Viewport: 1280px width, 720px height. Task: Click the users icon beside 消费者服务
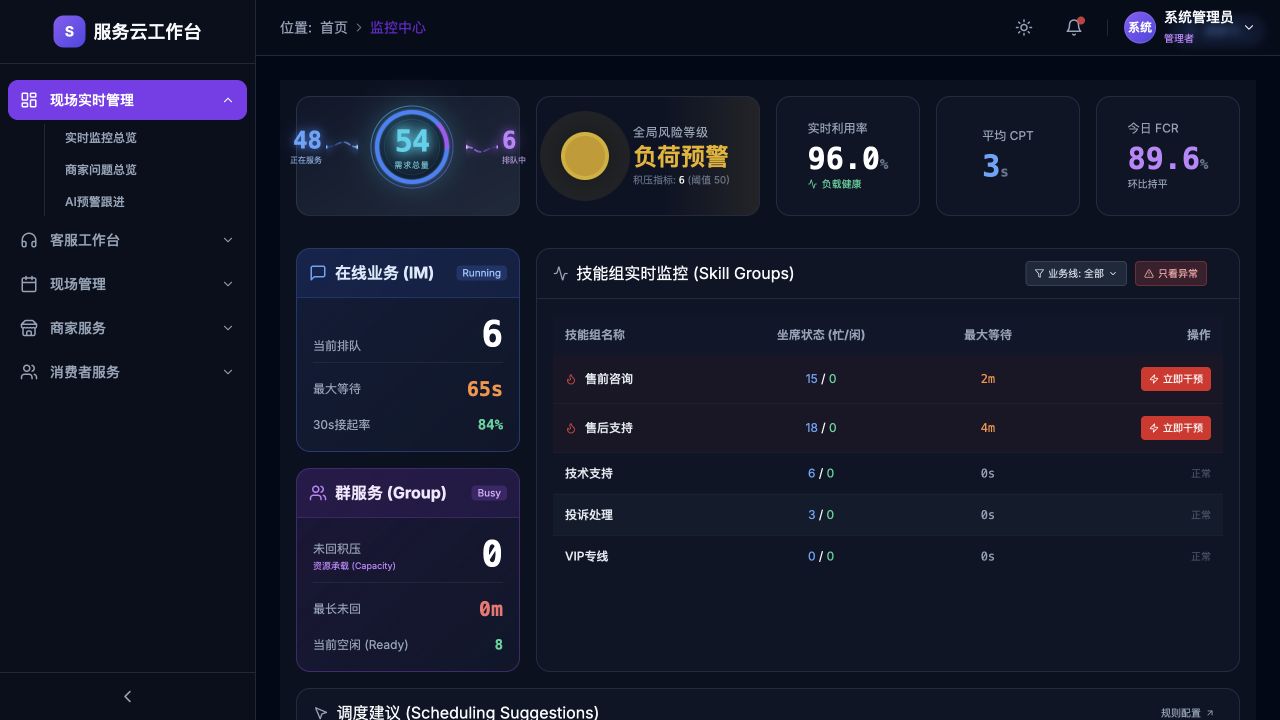tap(29, 372)
